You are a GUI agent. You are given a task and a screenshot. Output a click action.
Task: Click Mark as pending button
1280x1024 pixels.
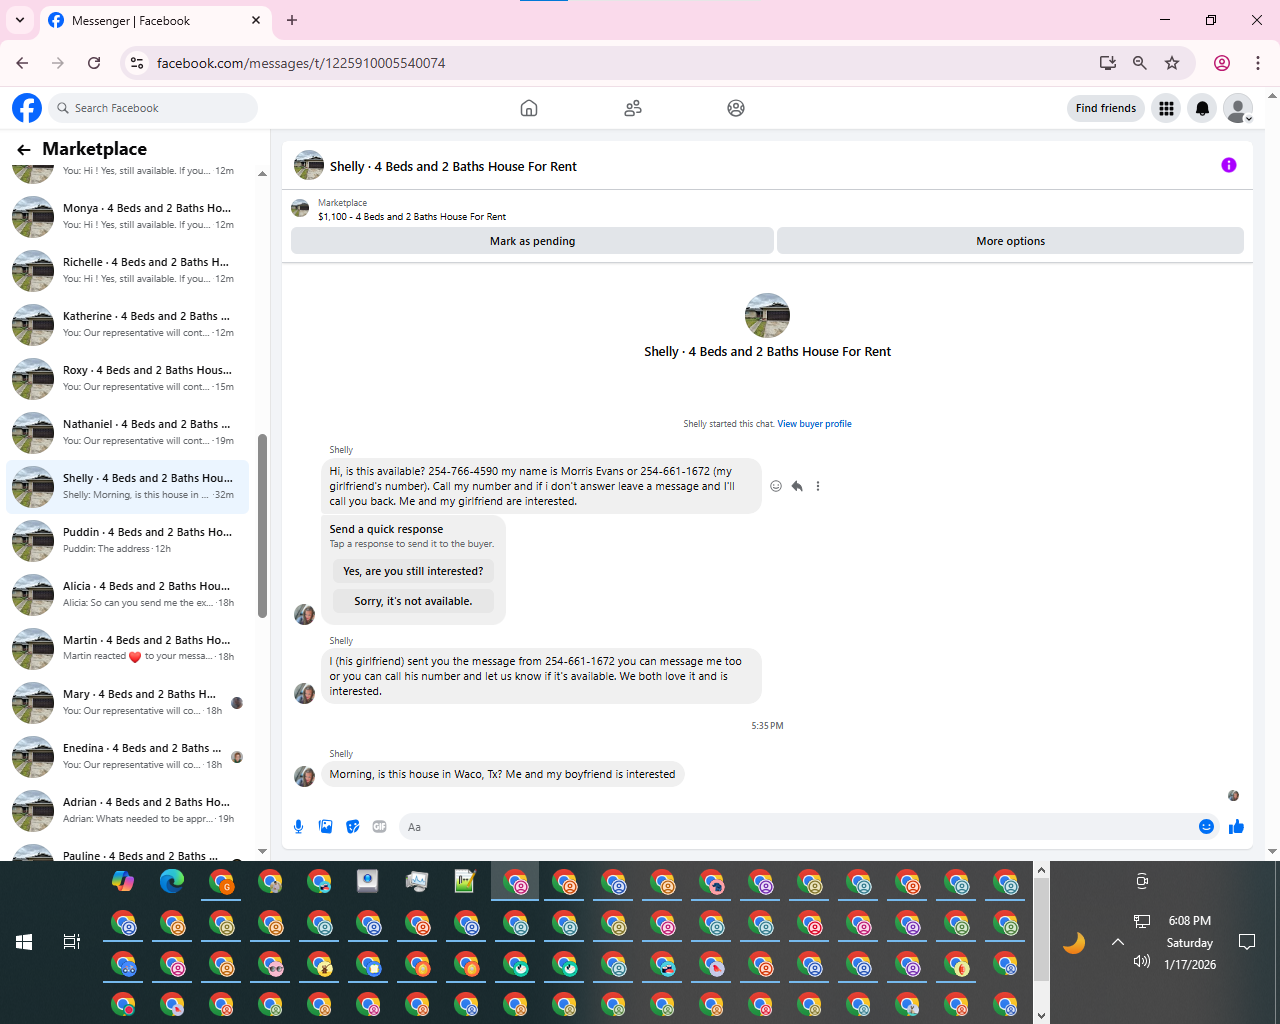click(532, 241)
